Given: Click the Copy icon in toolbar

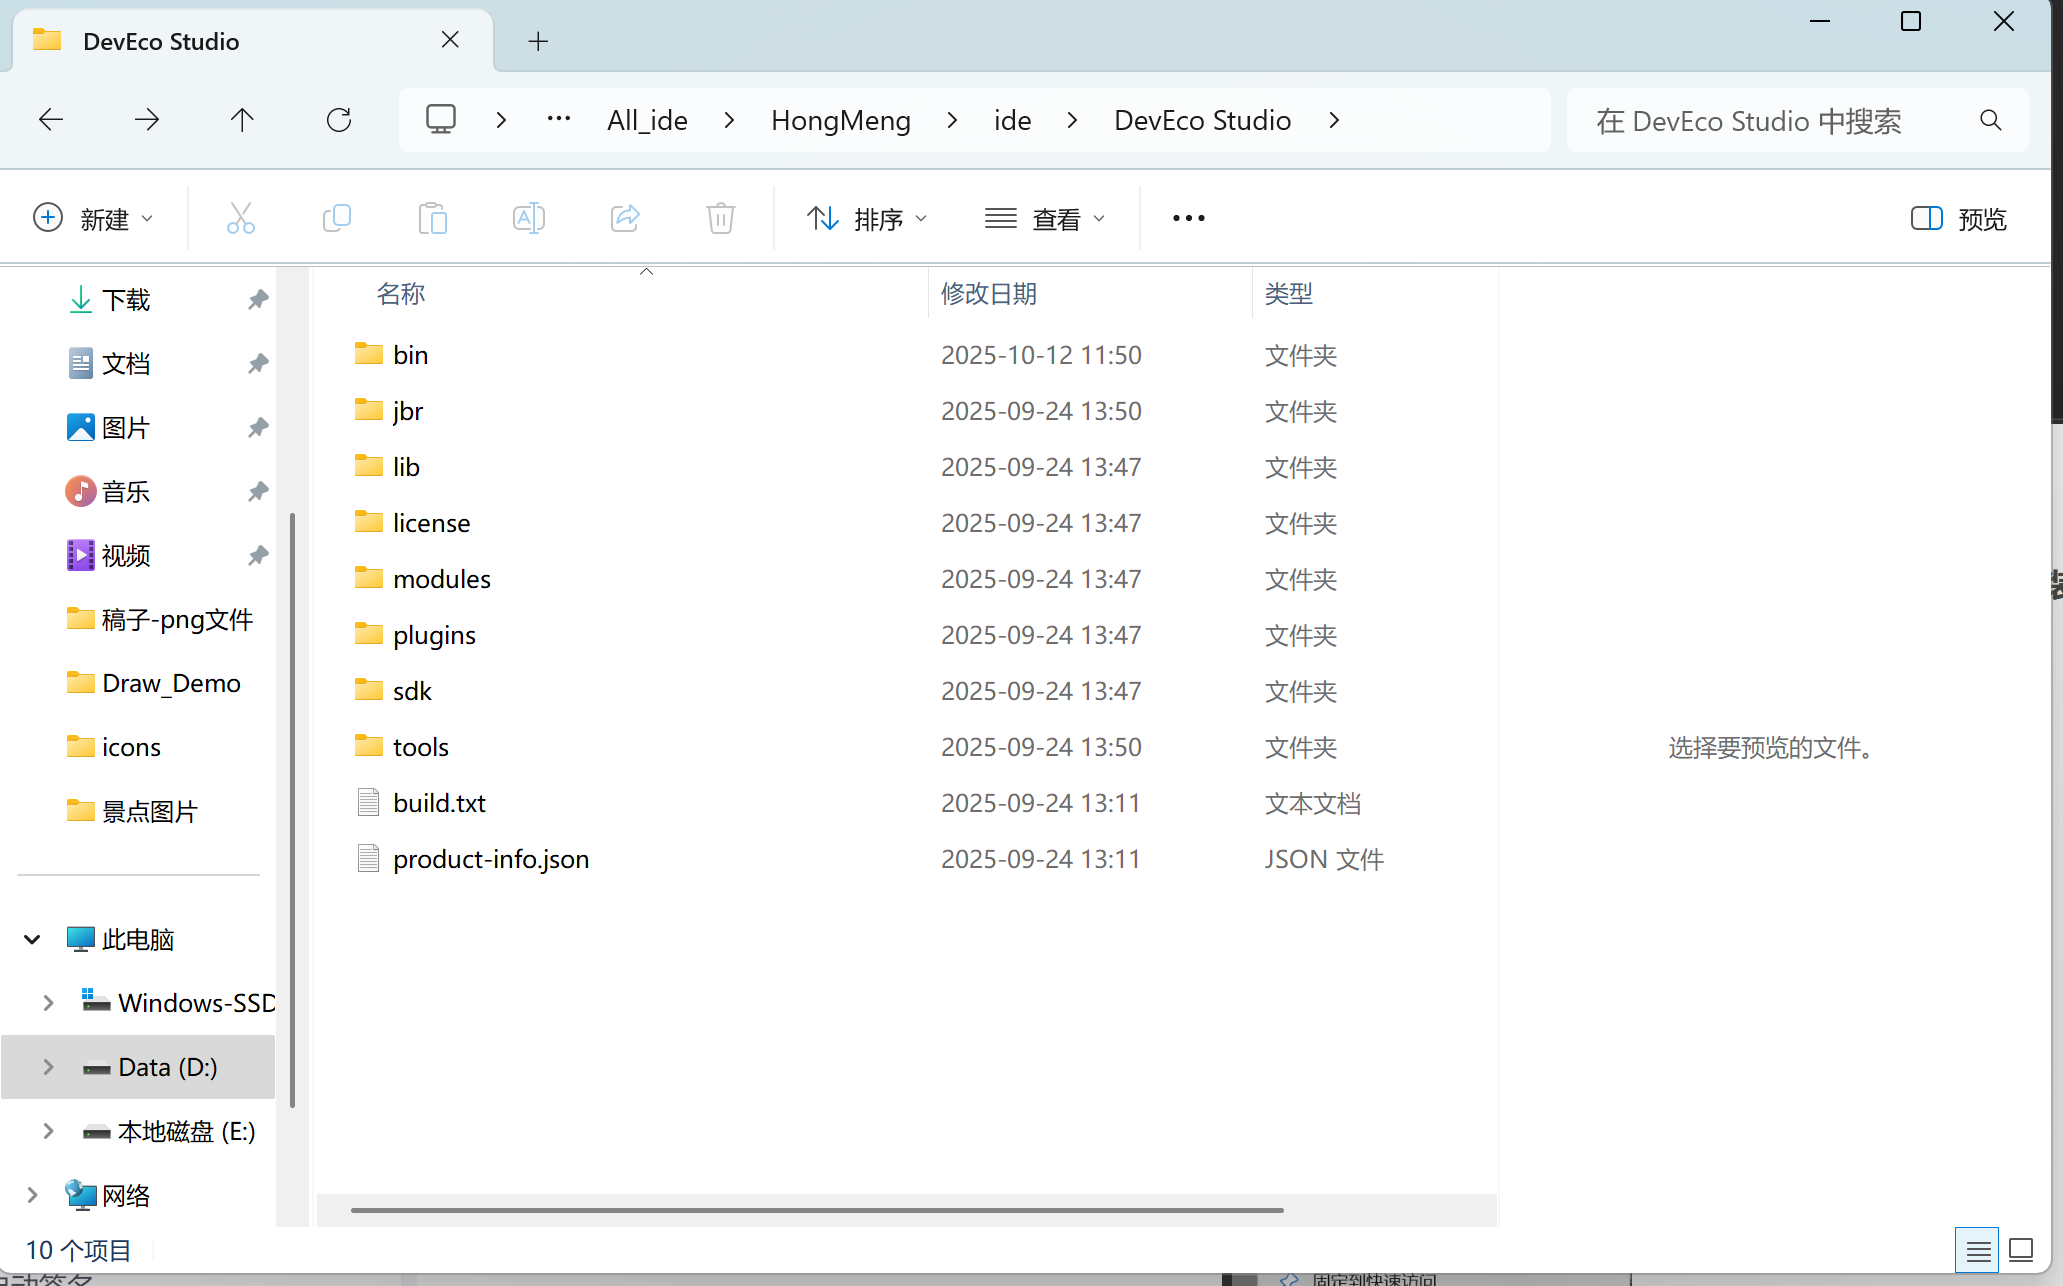Looking at the screenshot, I should pos(337,218).
